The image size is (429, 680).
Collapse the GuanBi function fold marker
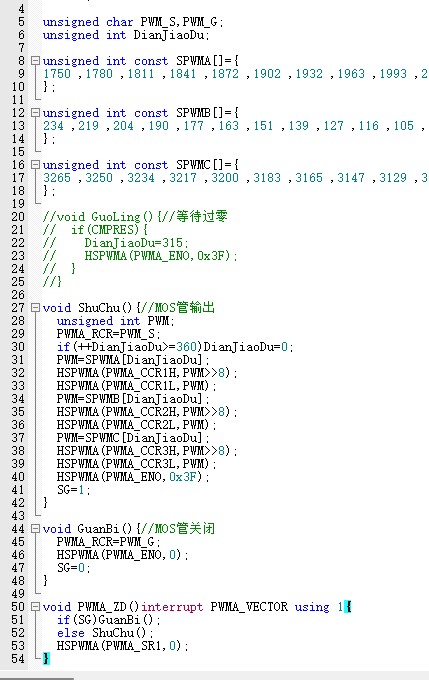pos(35,529)
